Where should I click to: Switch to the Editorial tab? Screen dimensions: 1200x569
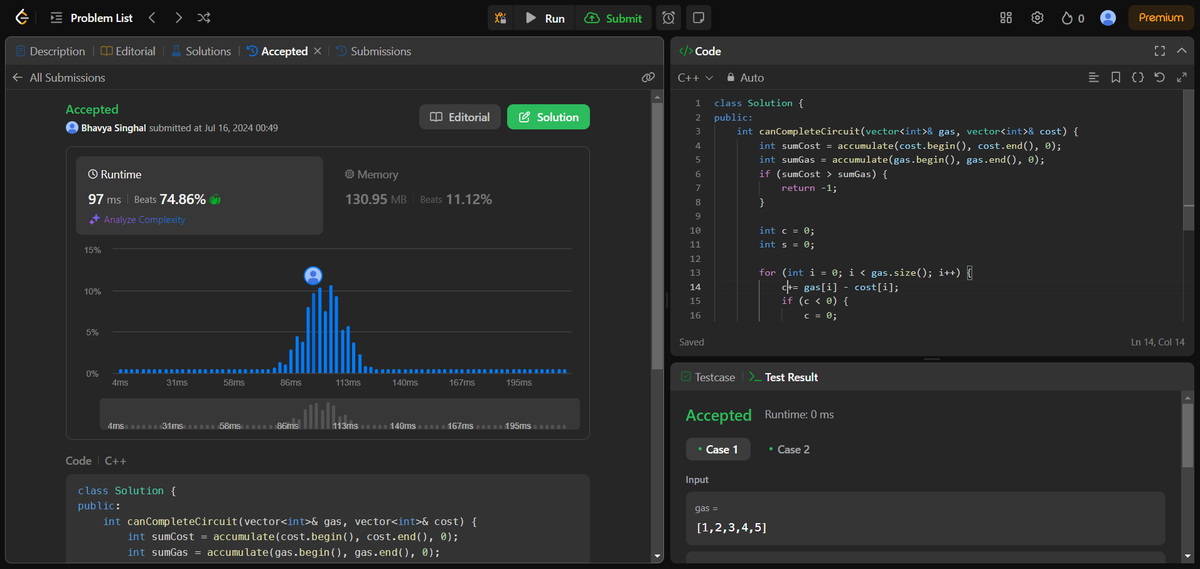(x=128, y=51)
